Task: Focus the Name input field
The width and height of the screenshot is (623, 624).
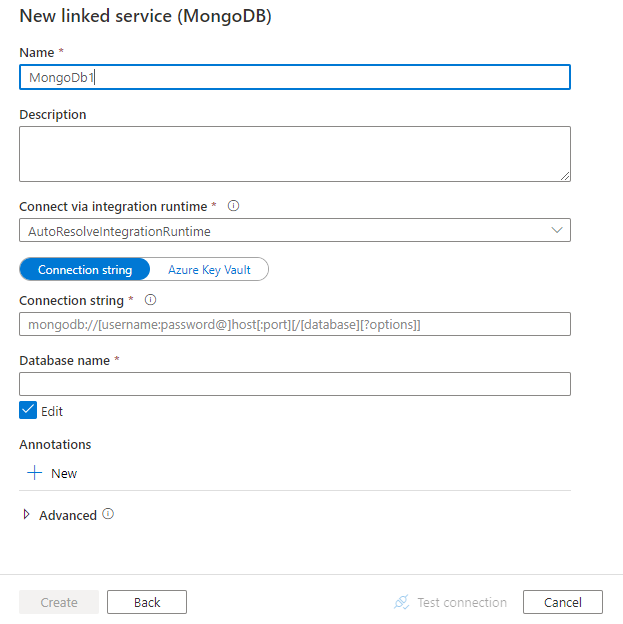Action: coord(294,78)
